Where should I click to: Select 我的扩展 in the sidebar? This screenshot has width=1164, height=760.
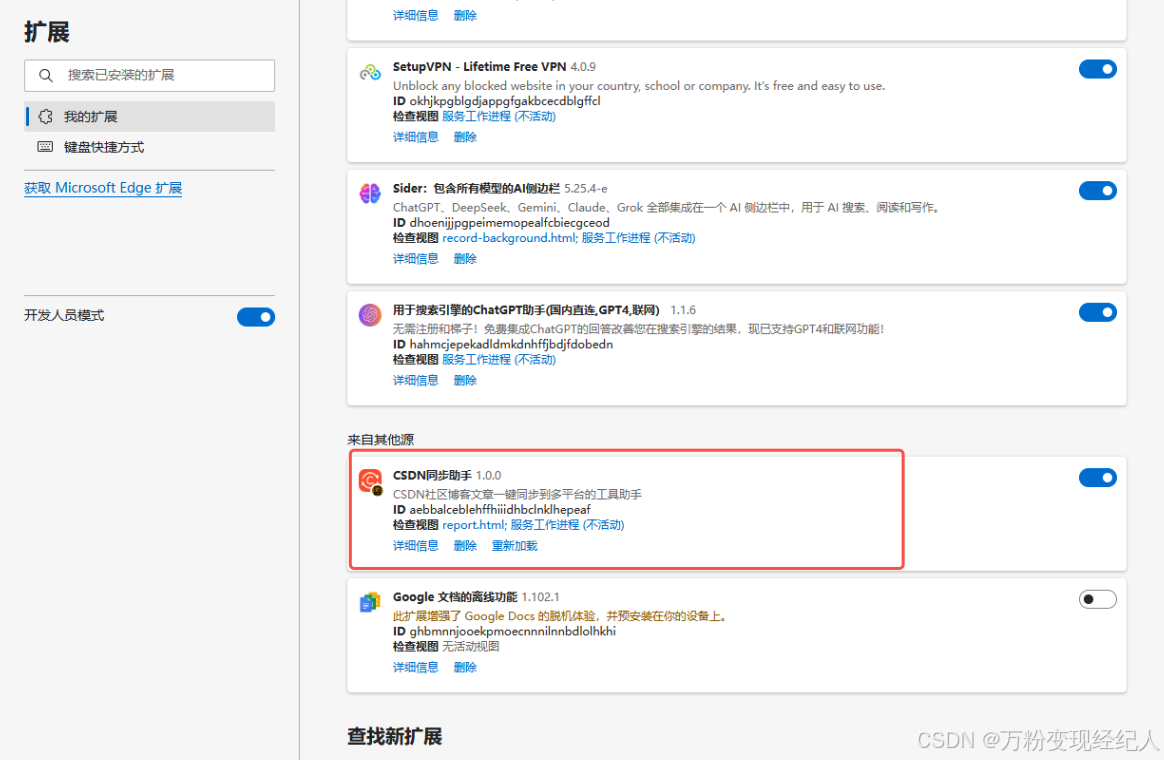click(149, 117)
